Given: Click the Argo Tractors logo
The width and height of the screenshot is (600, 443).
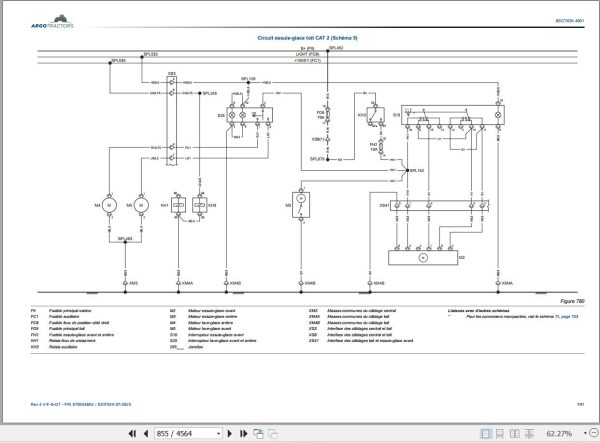Looking at the screenshot, I should tap(52, 22).
